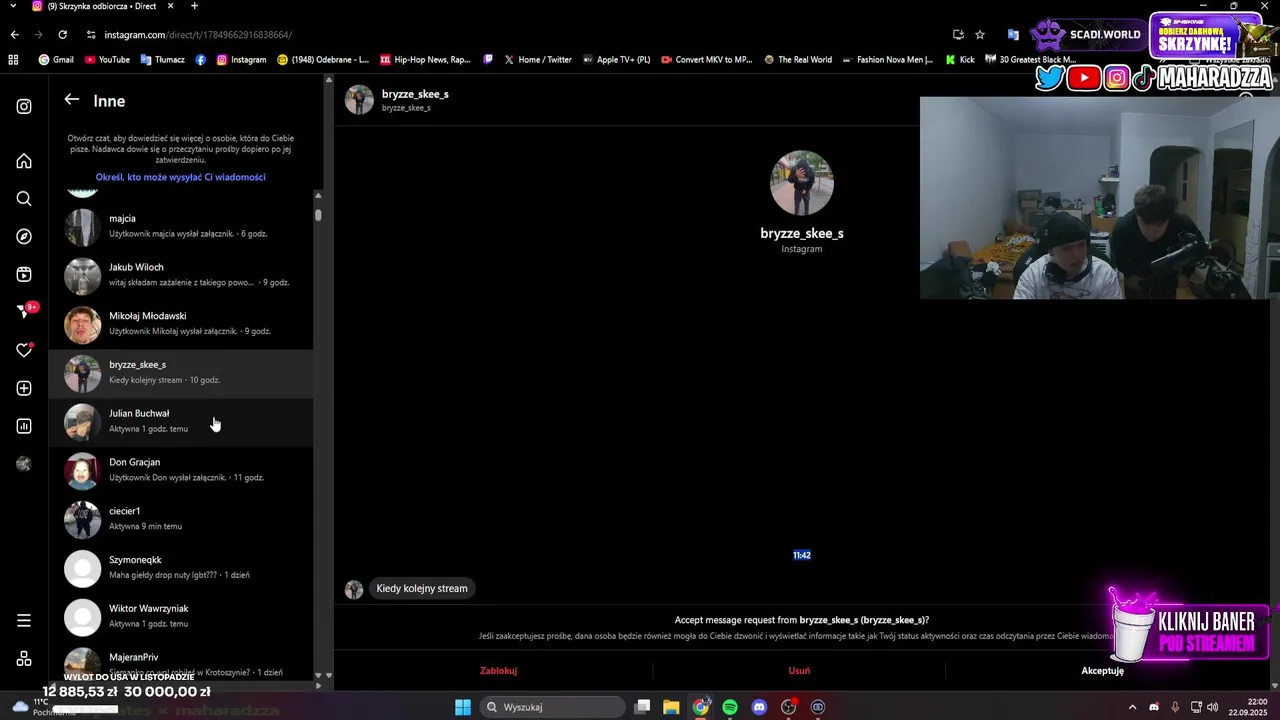Show hidden tray icons chevron
Screen dimensions: 1280x720
click(1132, 707)
